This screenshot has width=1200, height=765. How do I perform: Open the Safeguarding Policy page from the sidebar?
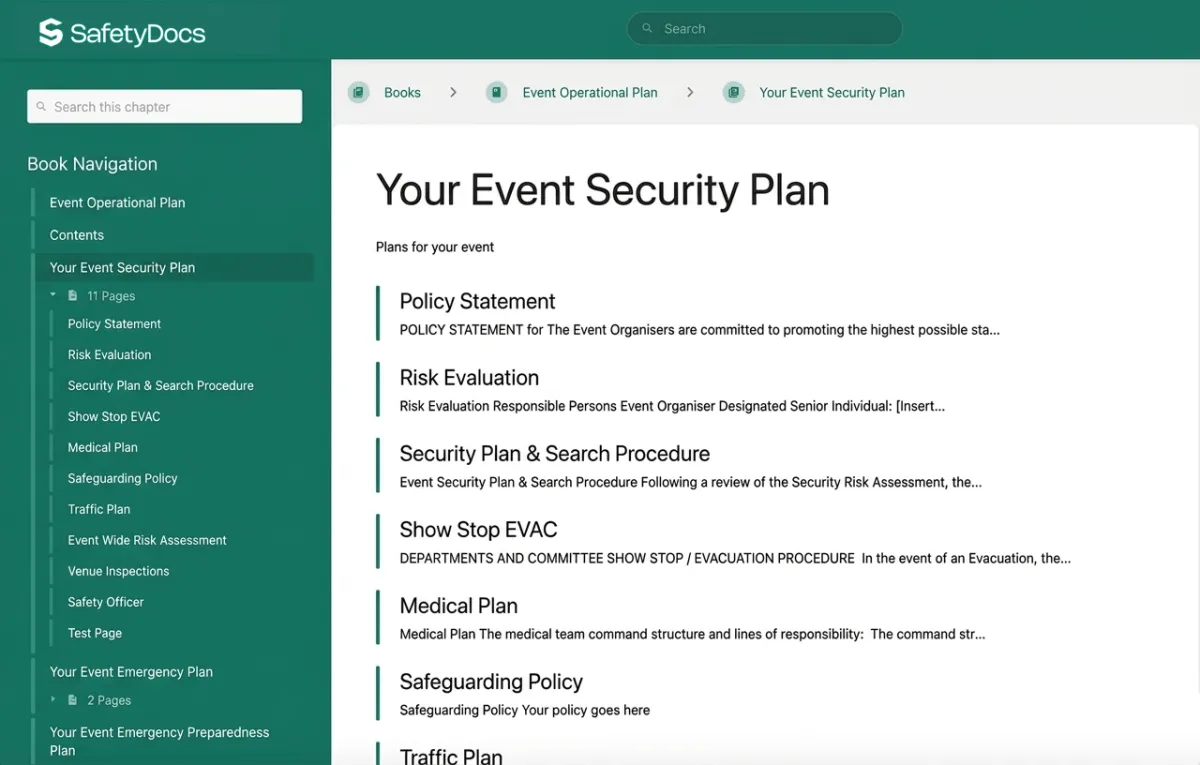(x=122, y=478)
